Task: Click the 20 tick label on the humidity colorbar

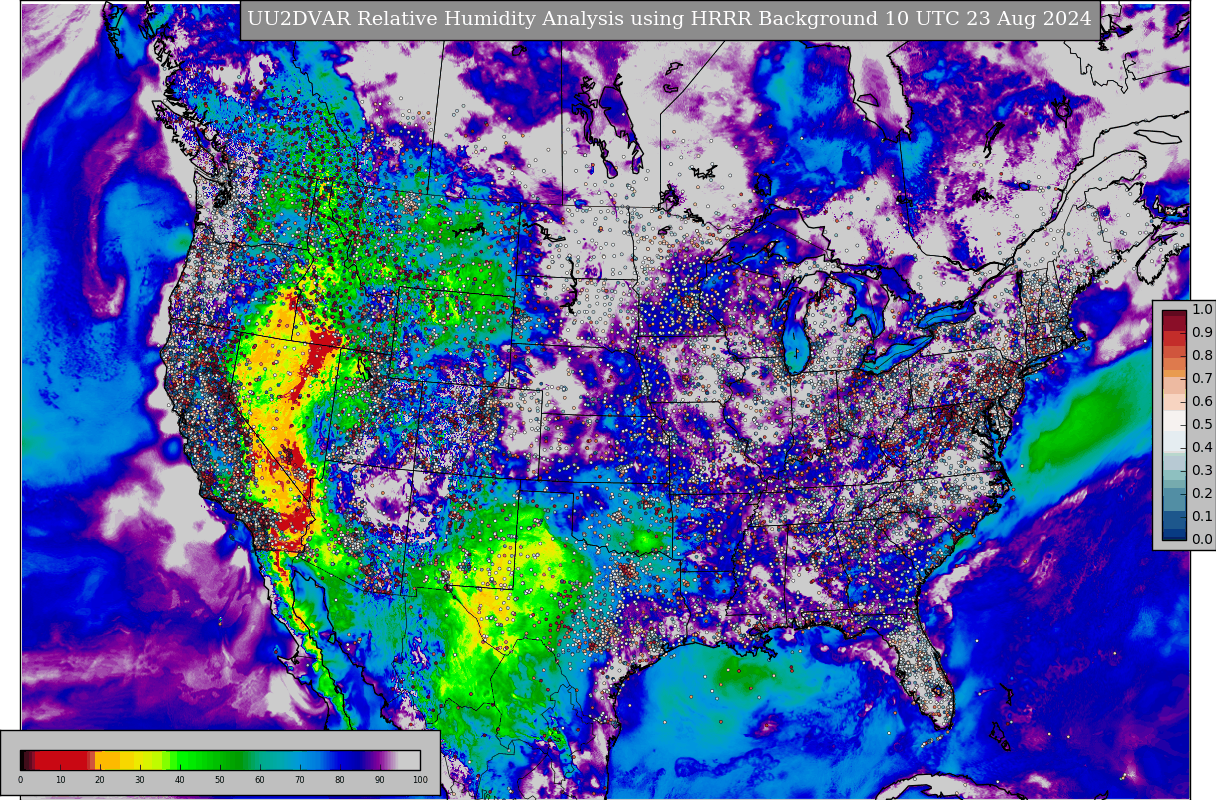Action: click(100, 780)
